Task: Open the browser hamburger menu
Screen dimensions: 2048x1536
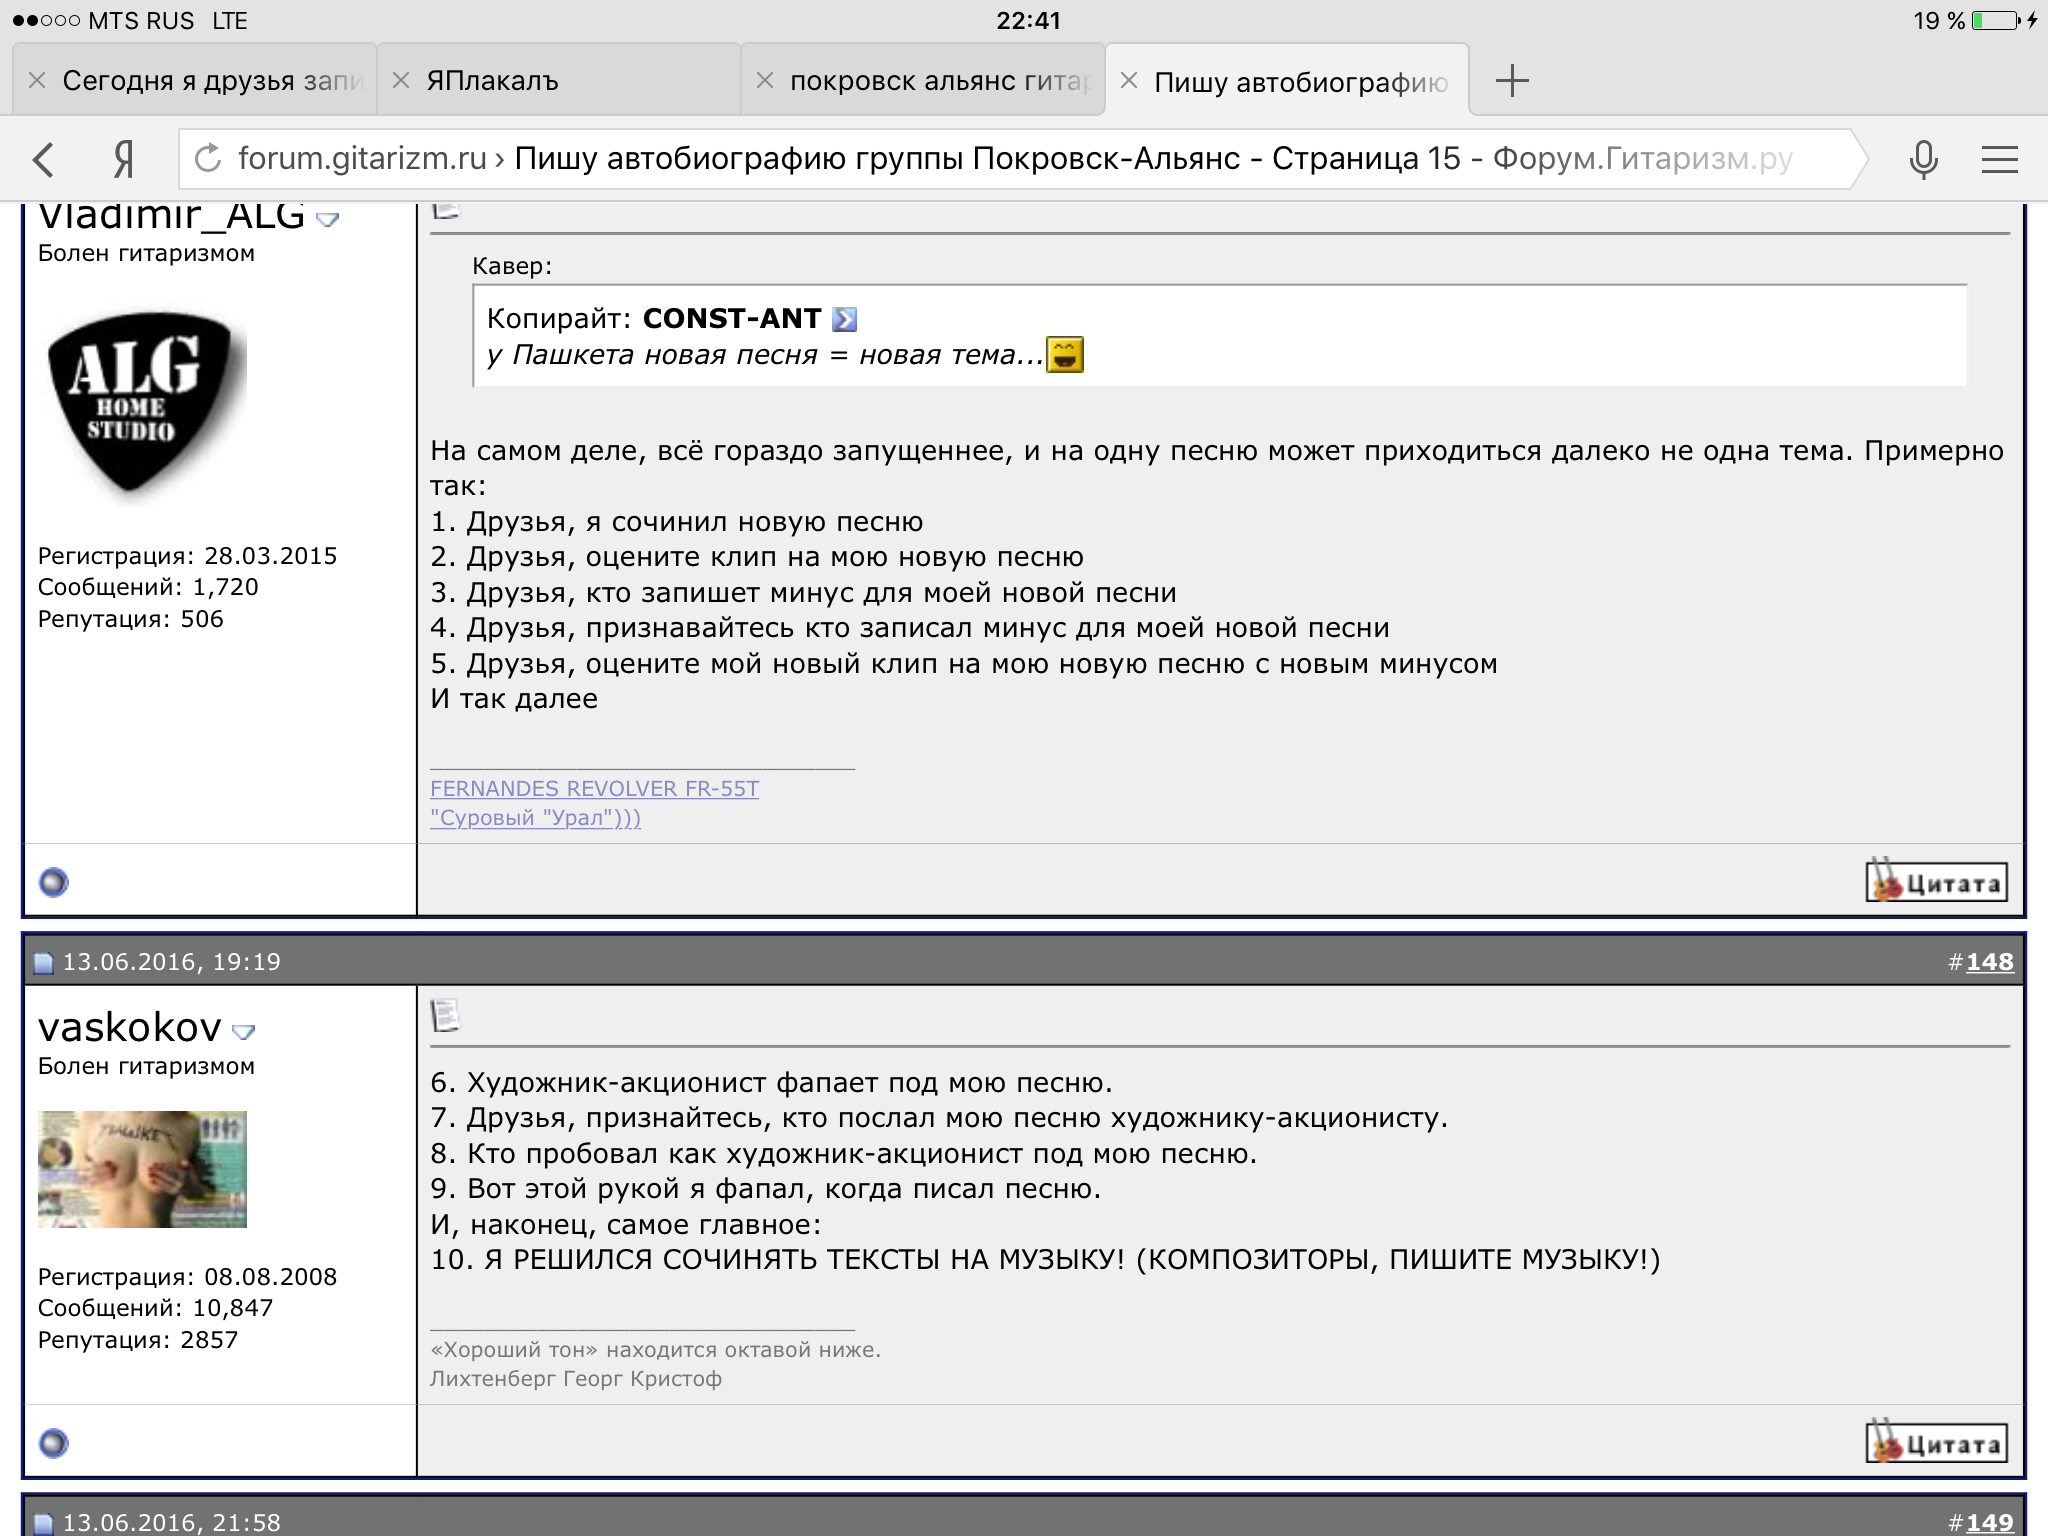Action: point(1999,159)
